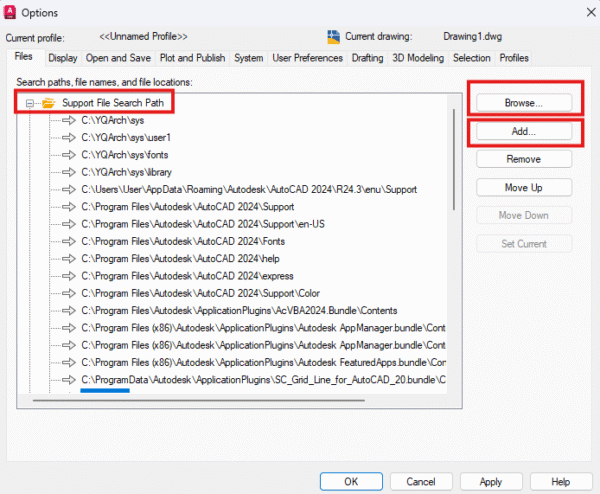600x494 pixels.
Task: Click the Support File Search Path folder icon
Action: tap(47, 102)
